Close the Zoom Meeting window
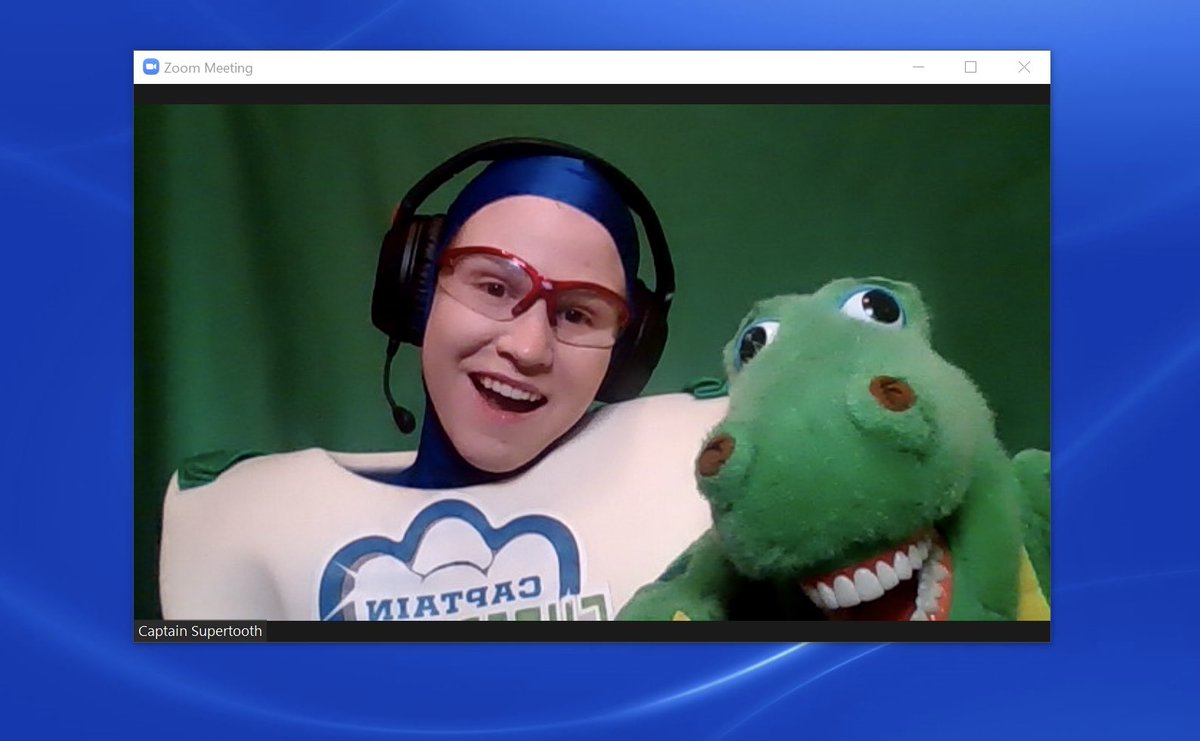The width and height of the screenshot is (1200, 741). [1024, 67]
